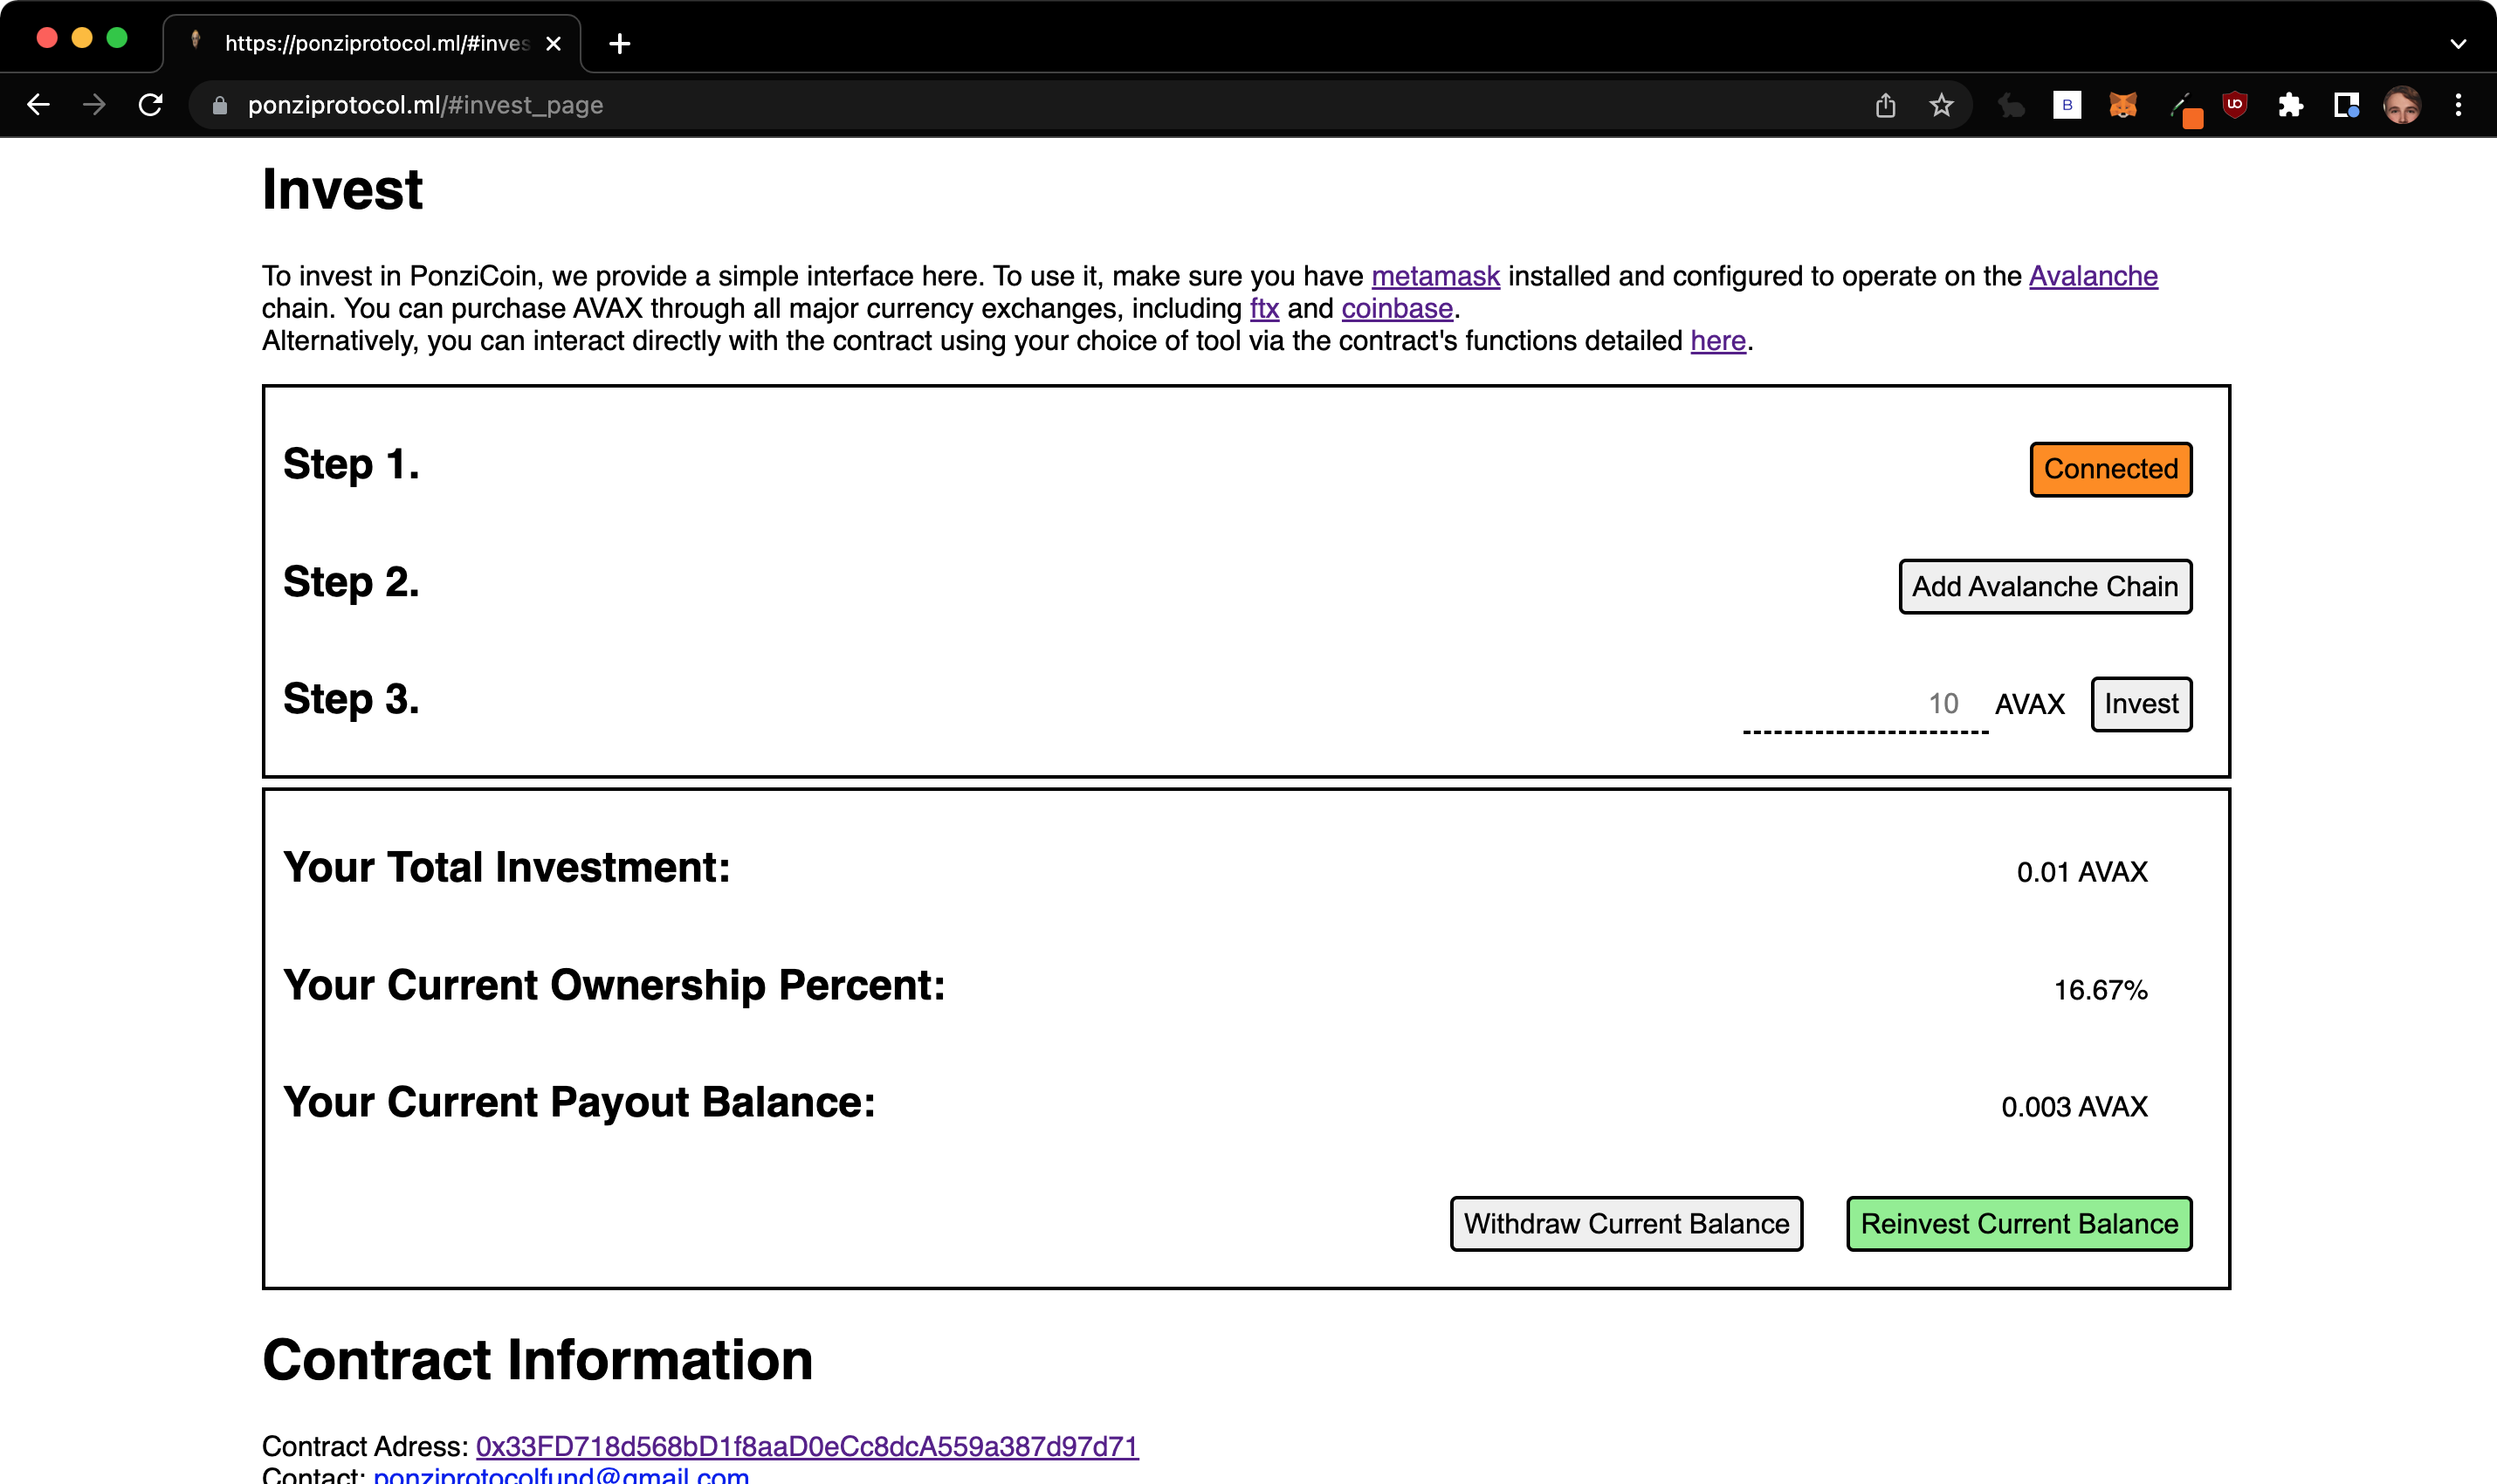Reload the ponziprotocol.ml page
Viewport: 2497px width, 1484px height.
tap(150, 104)
